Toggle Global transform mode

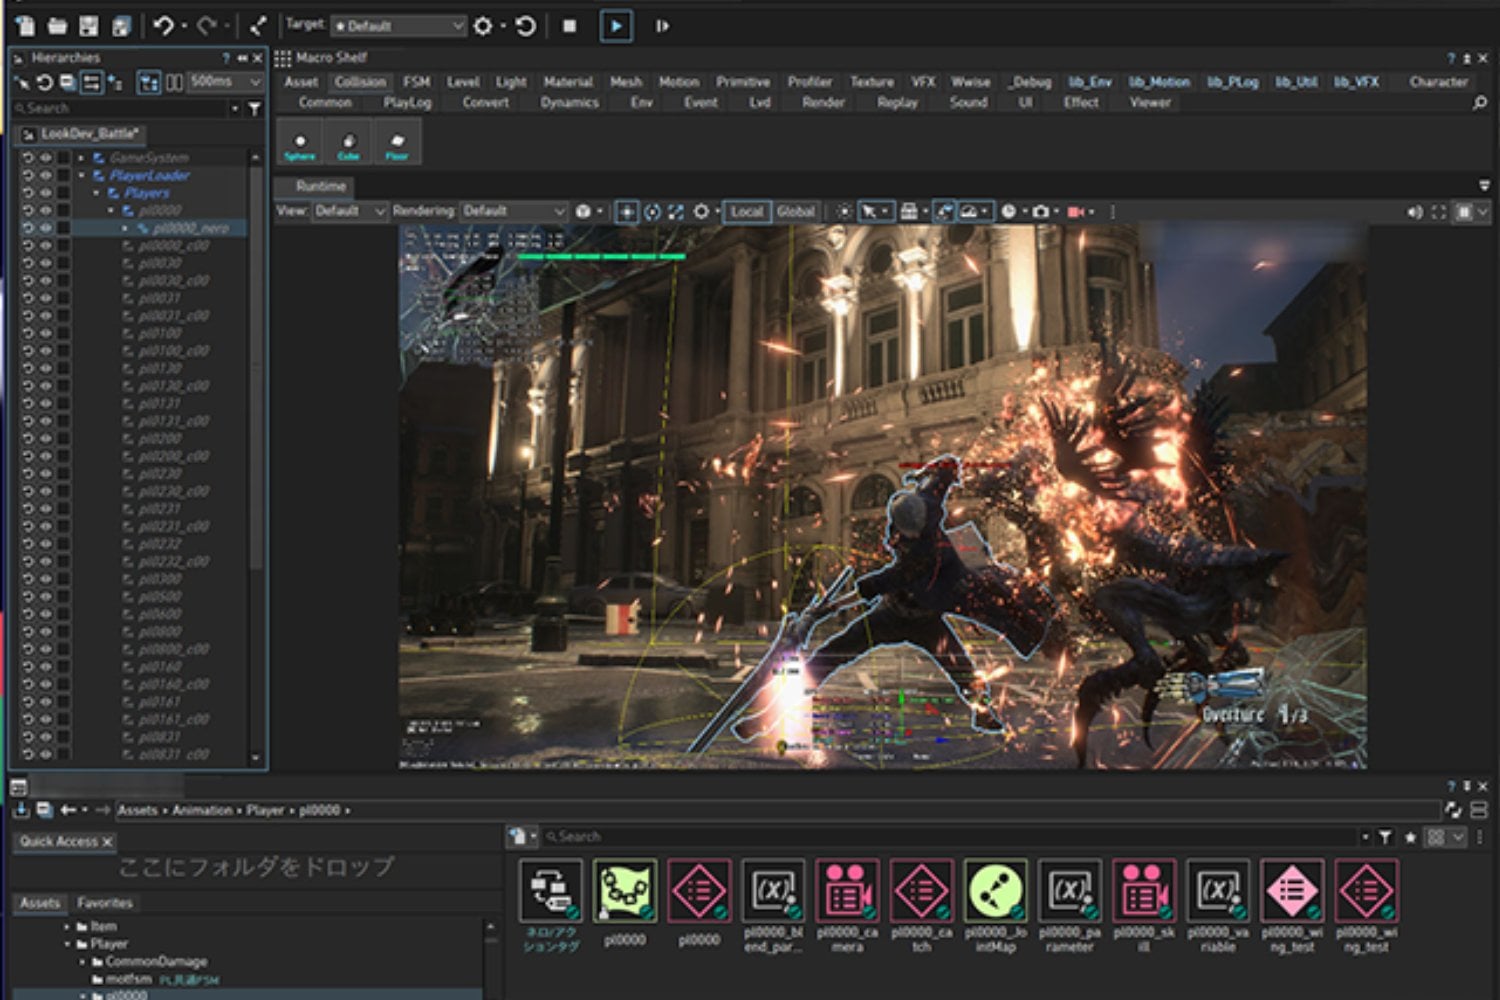click(796, 212)
